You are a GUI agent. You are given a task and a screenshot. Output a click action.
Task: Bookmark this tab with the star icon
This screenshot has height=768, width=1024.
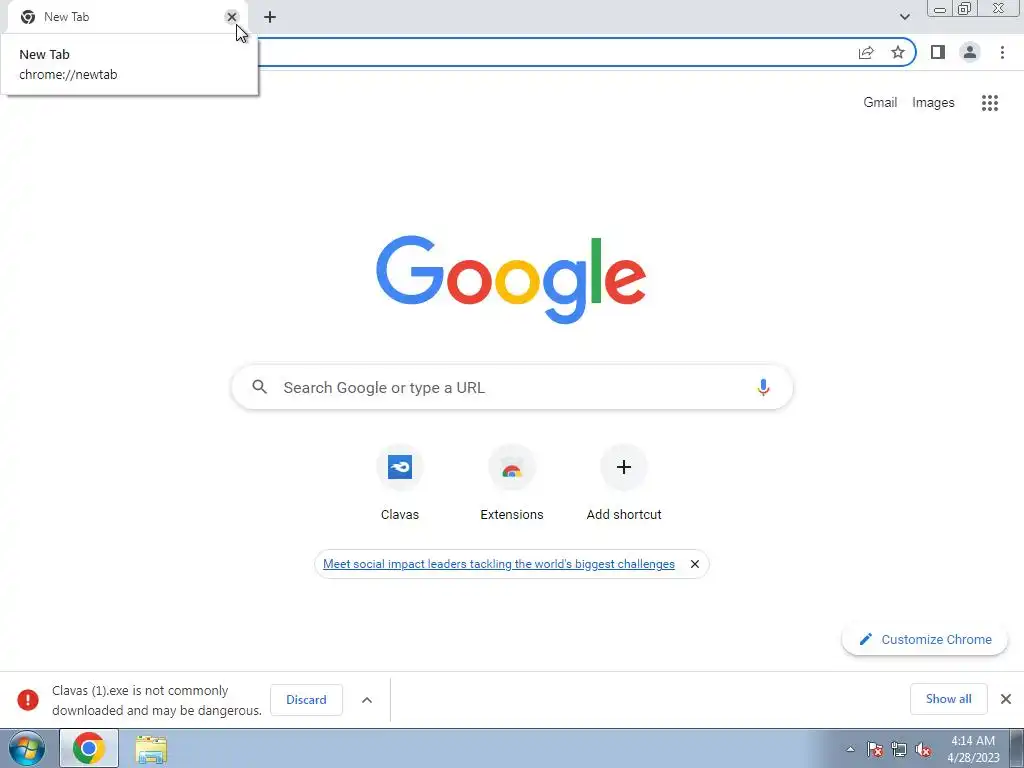(898, 53)
